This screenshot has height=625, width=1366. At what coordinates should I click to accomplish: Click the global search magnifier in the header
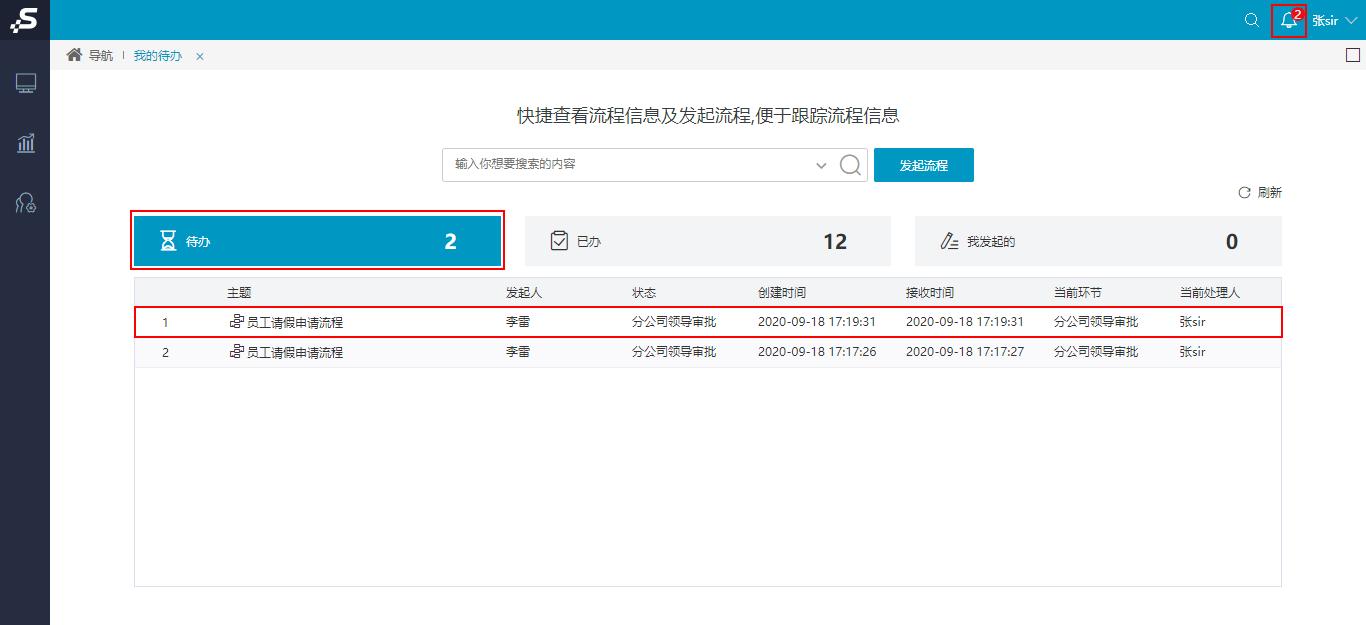click(1251, 20)
